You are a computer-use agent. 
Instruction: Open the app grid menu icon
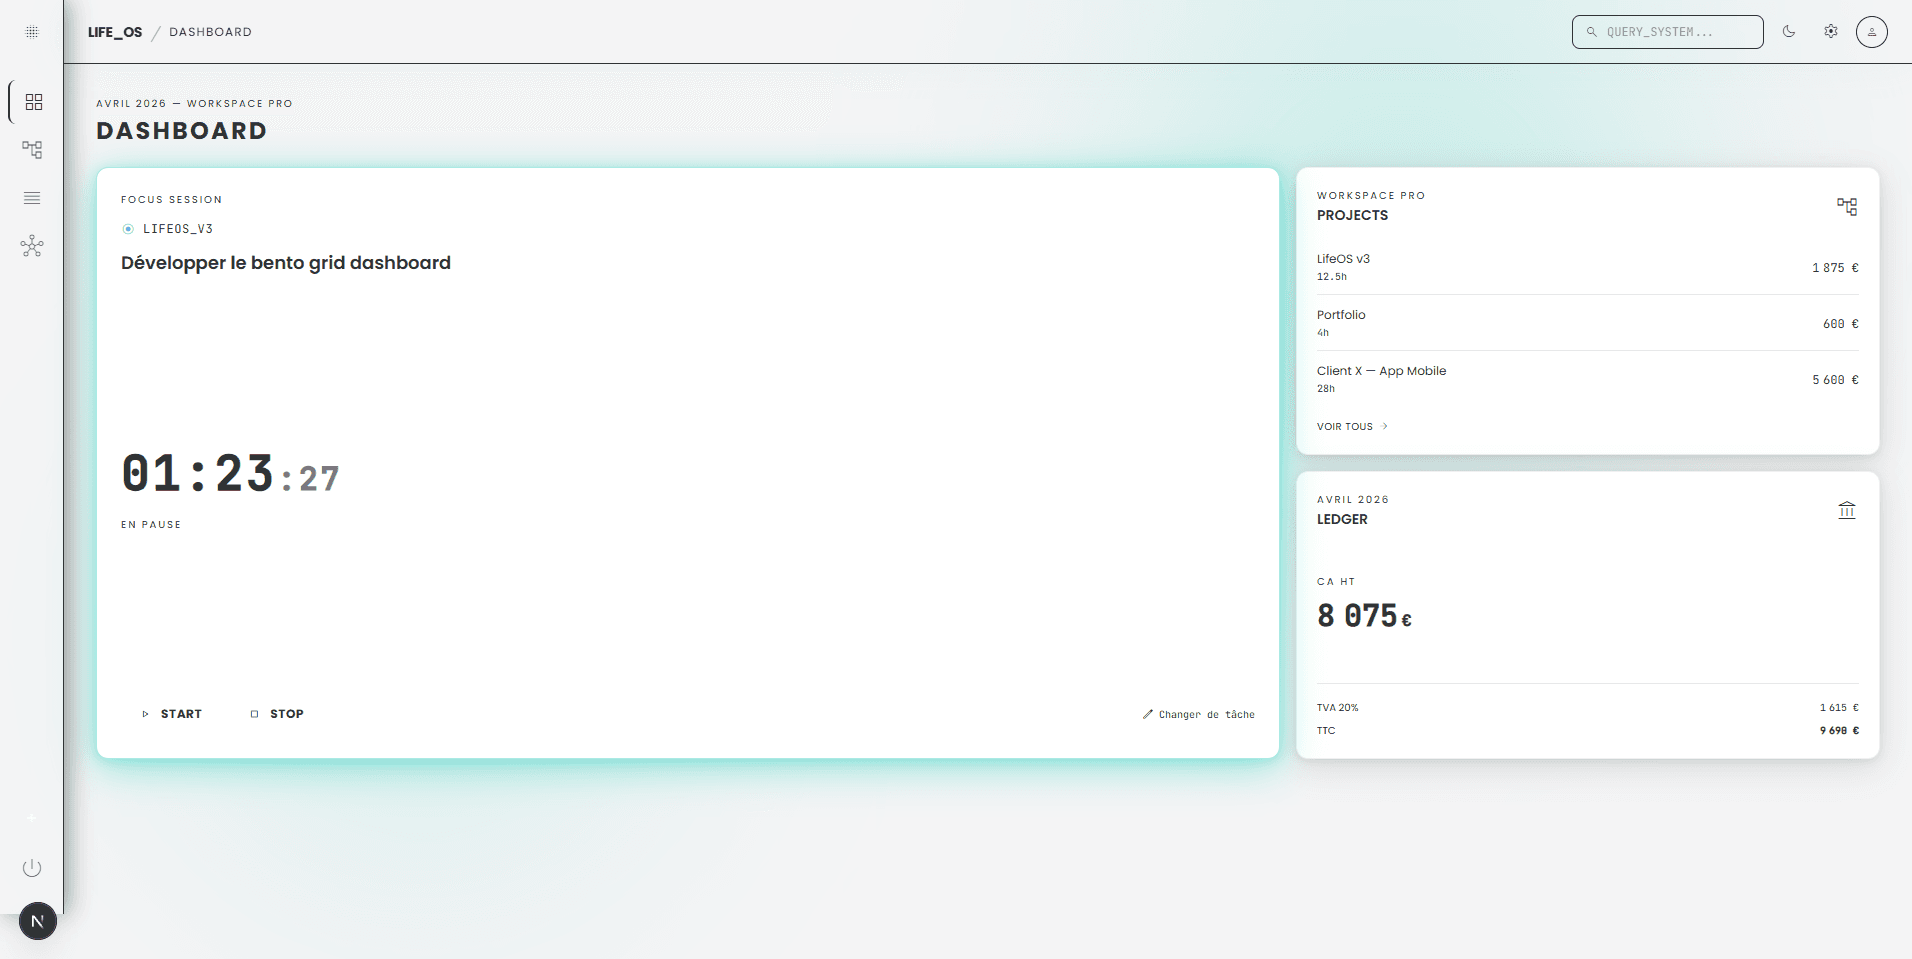pyautogui.click(x=32, y=32)
